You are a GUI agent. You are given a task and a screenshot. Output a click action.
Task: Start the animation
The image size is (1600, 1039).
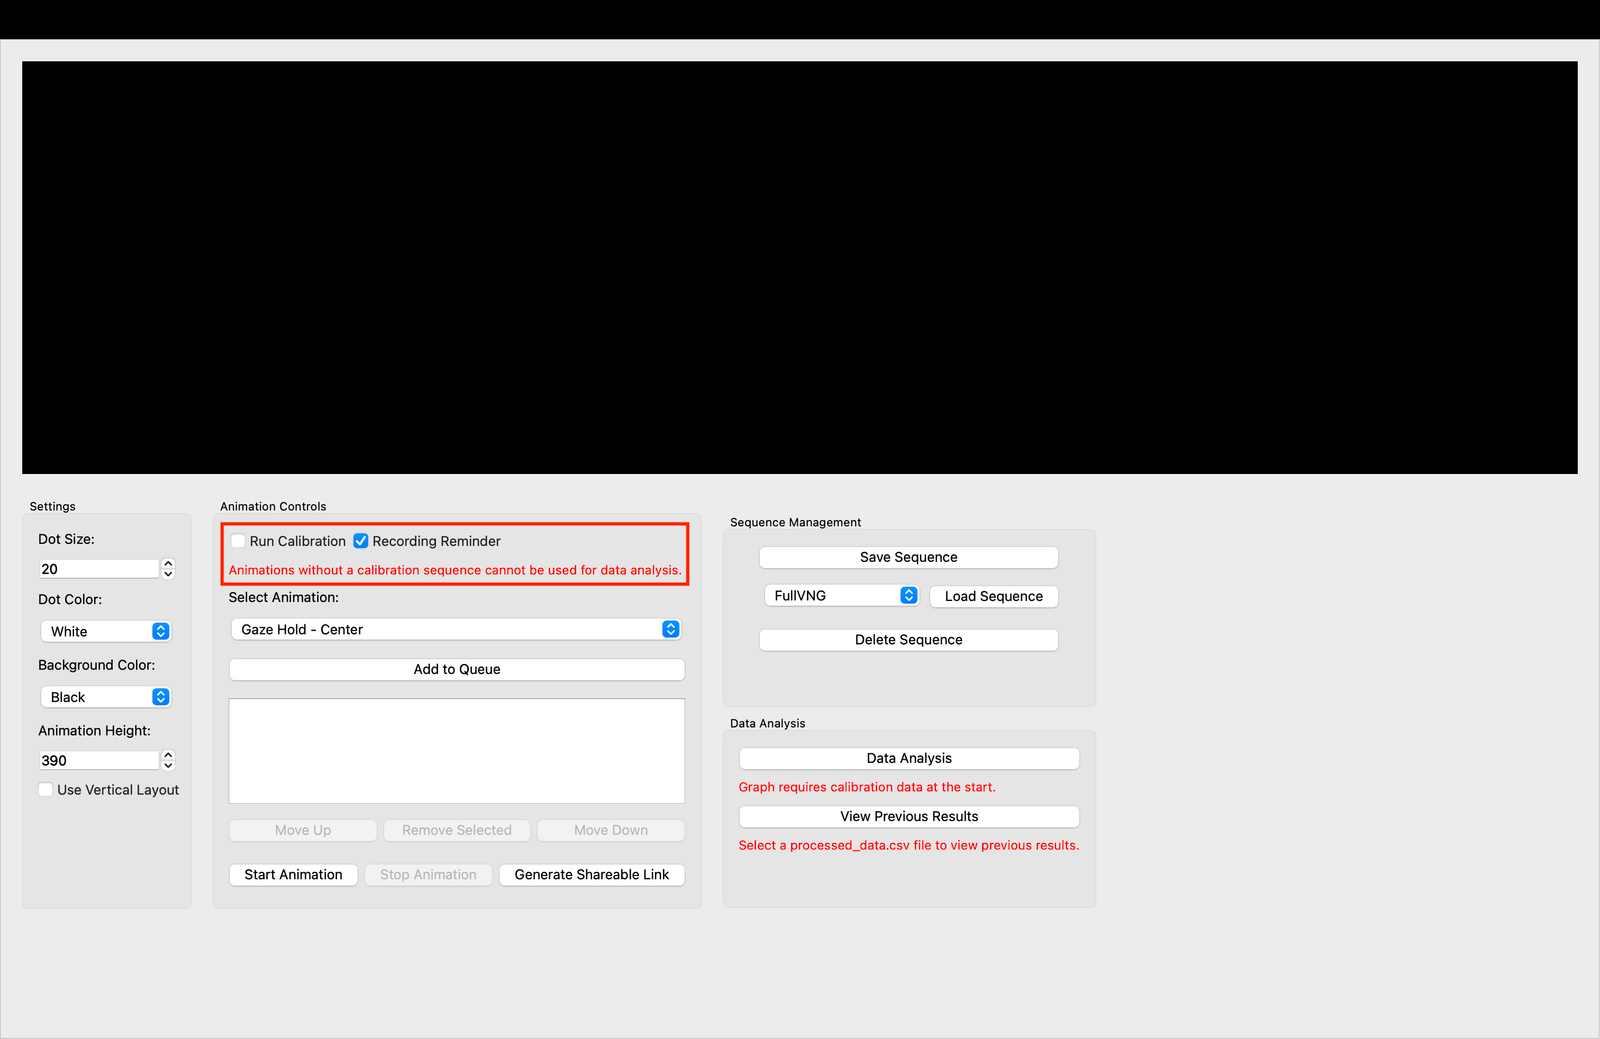293,874
